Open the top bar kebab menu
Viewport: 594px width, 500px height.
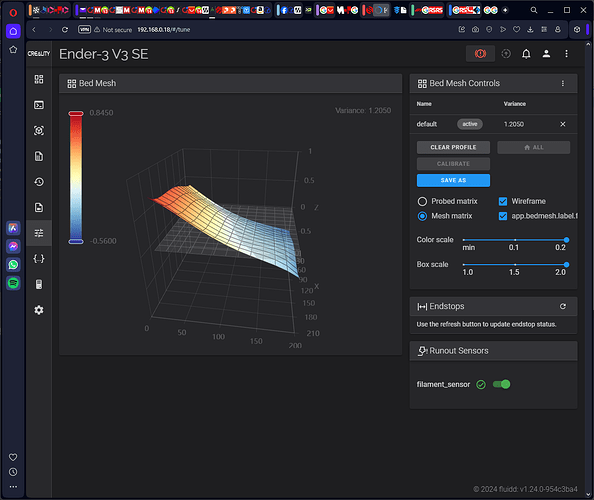[566, 54]
